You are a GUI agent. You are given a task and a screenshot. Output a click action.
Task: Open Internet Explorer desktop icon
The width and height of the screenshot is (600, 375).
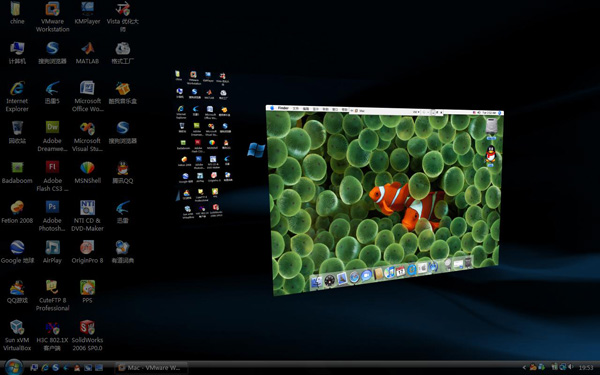[x=17, y=96]
